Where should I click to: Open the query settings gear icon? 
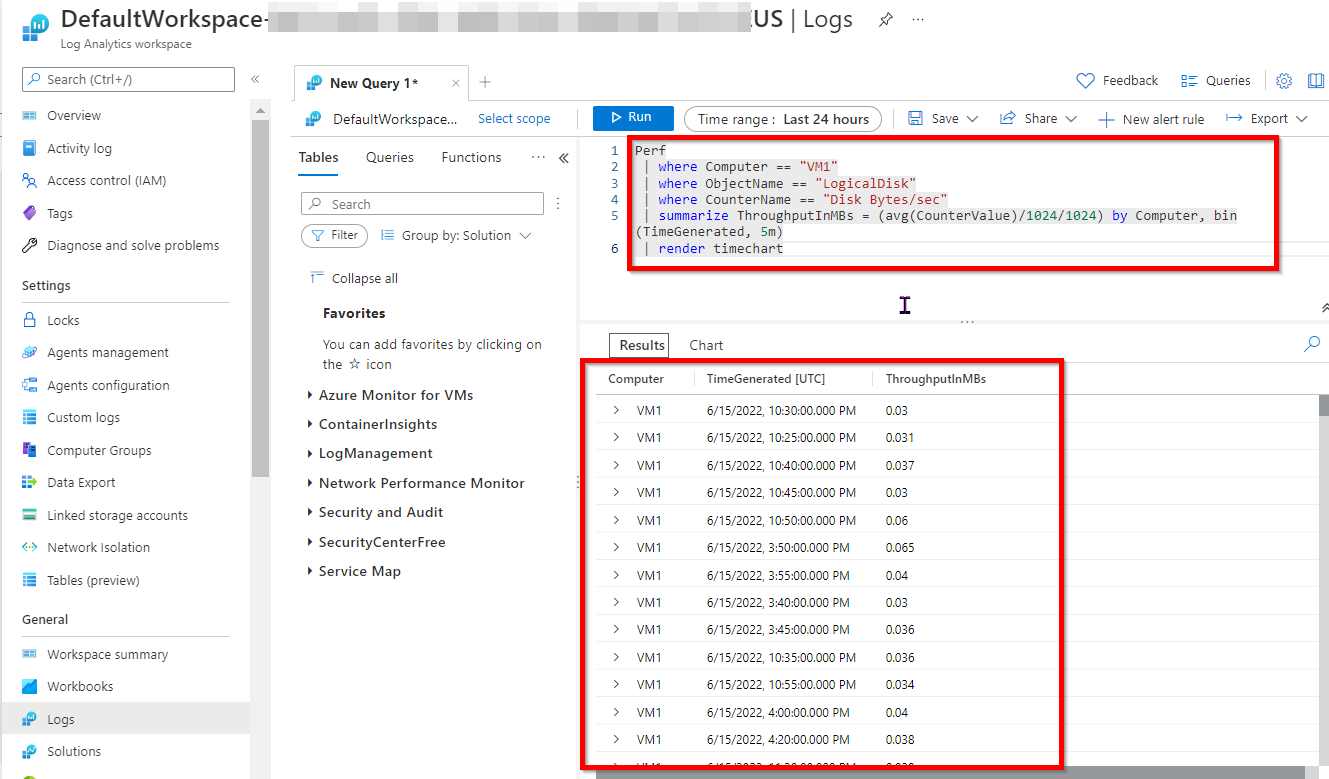coord(1285,81)
